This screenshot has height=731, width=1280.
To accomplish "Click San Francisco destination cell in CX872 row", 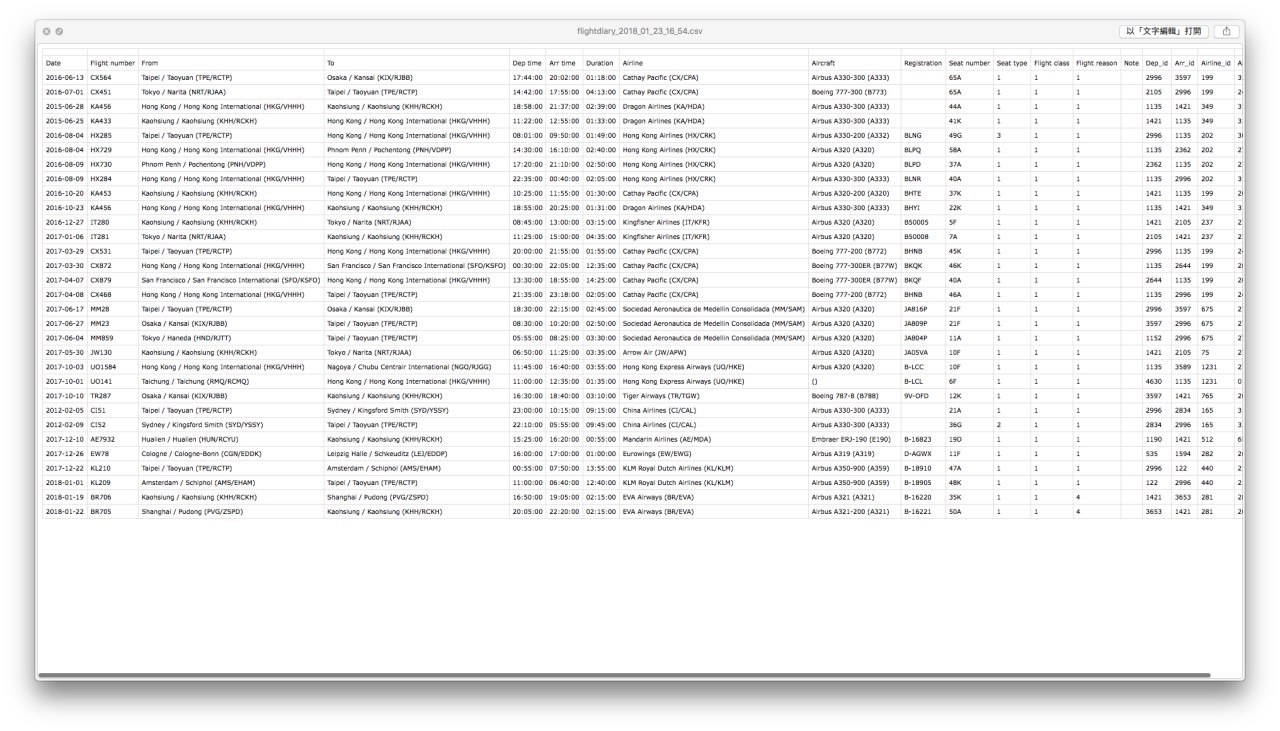I will click(416, 266).
